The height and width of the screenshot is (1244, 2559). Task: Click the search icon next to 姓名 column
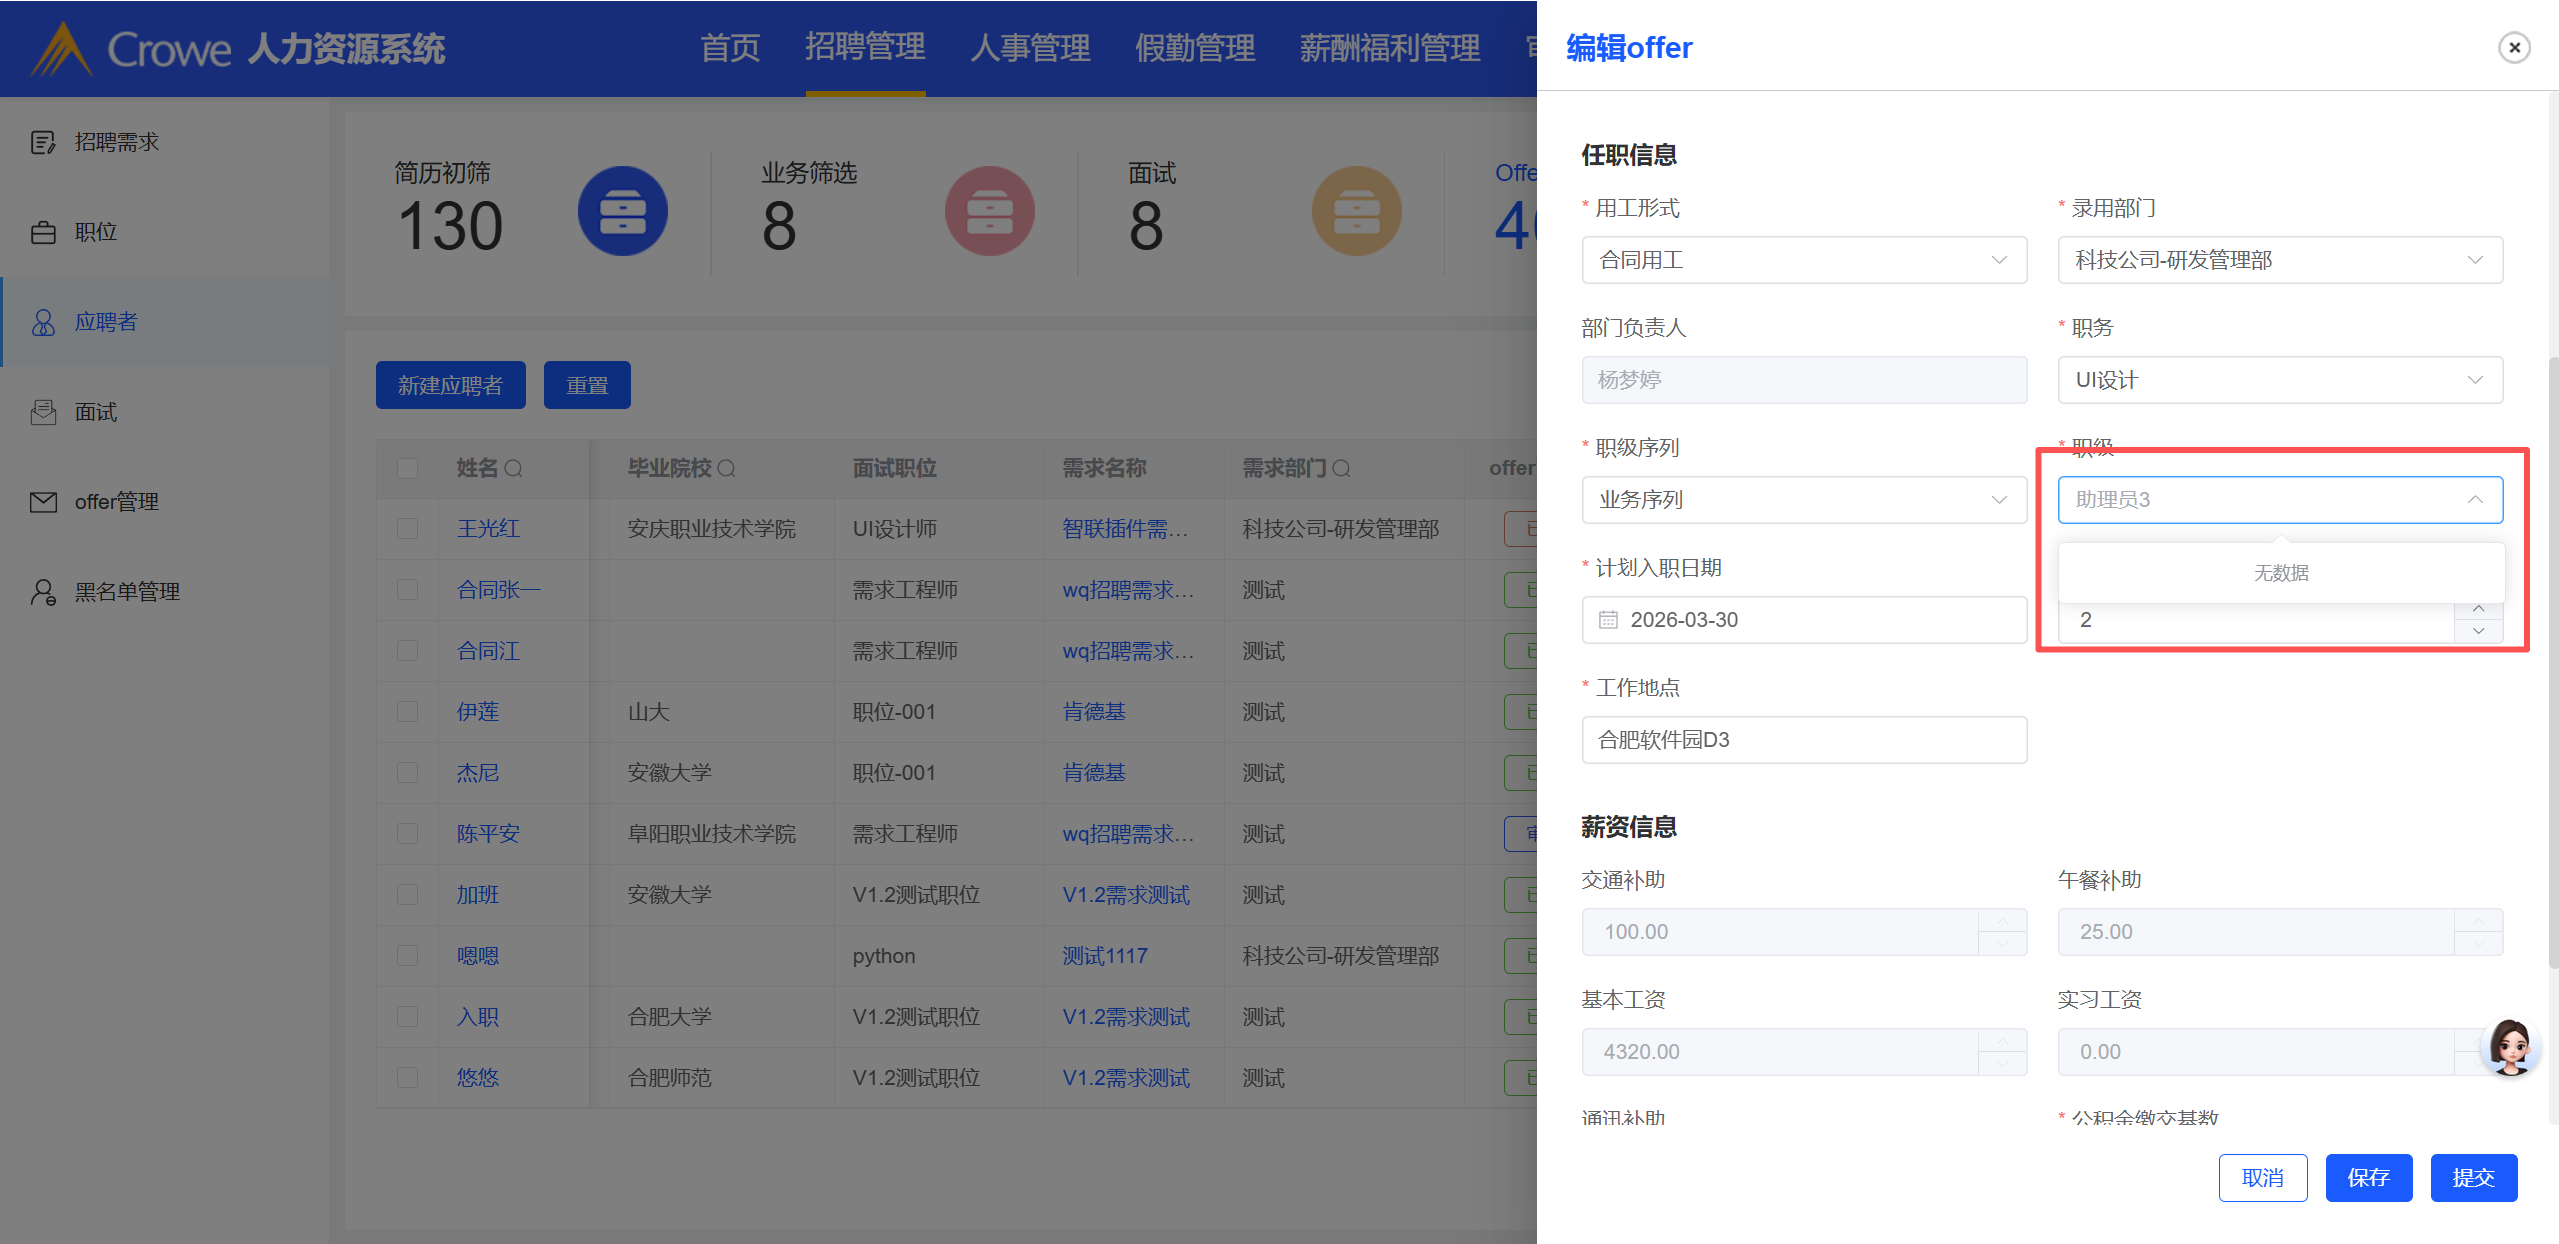coord(513,468)
